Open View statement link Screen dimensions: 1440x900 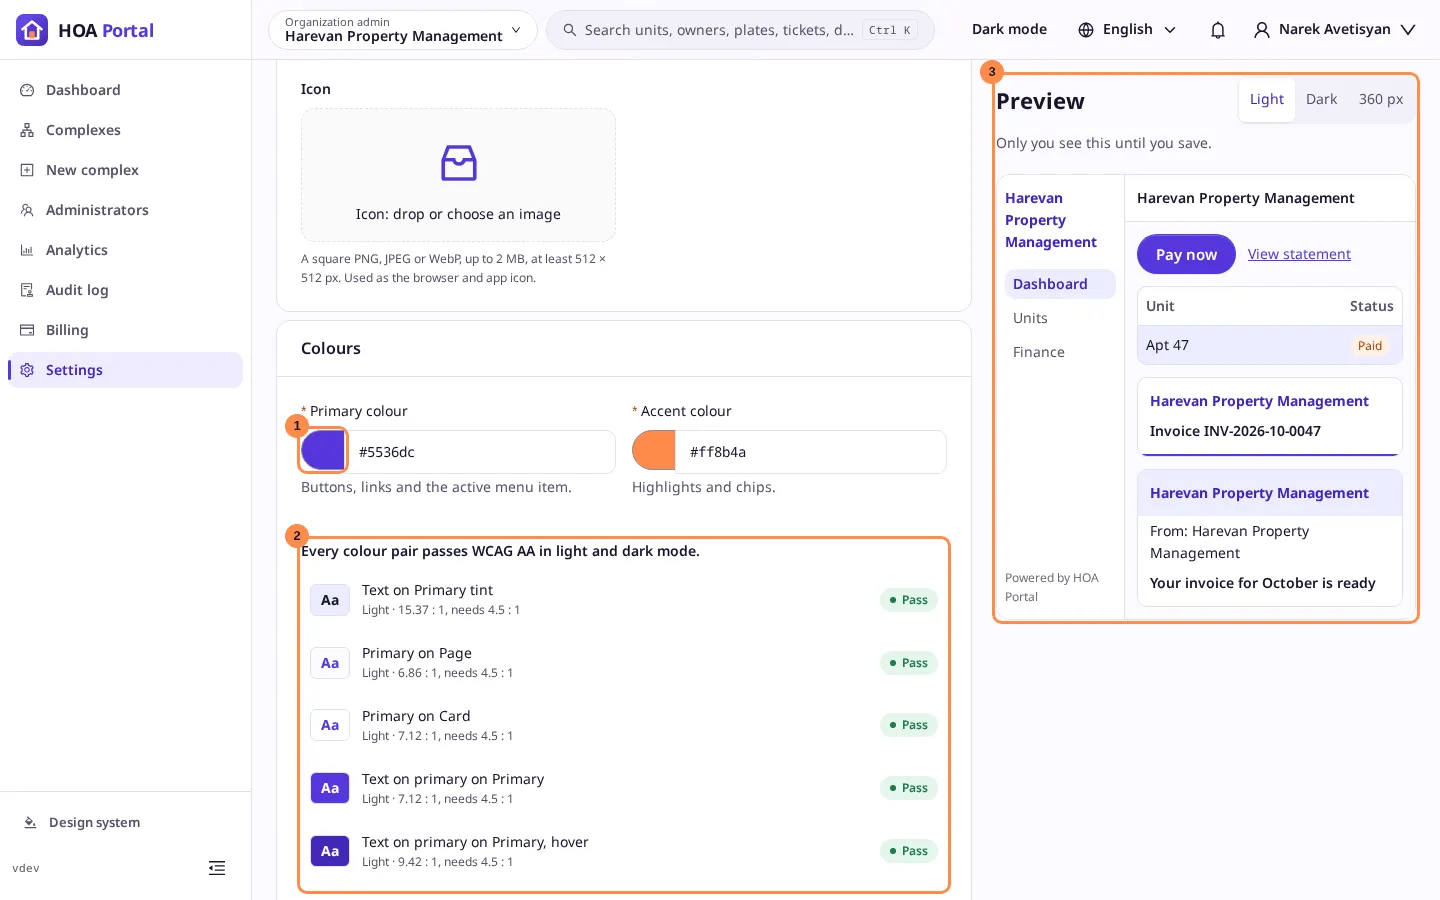coord(1299,254)
